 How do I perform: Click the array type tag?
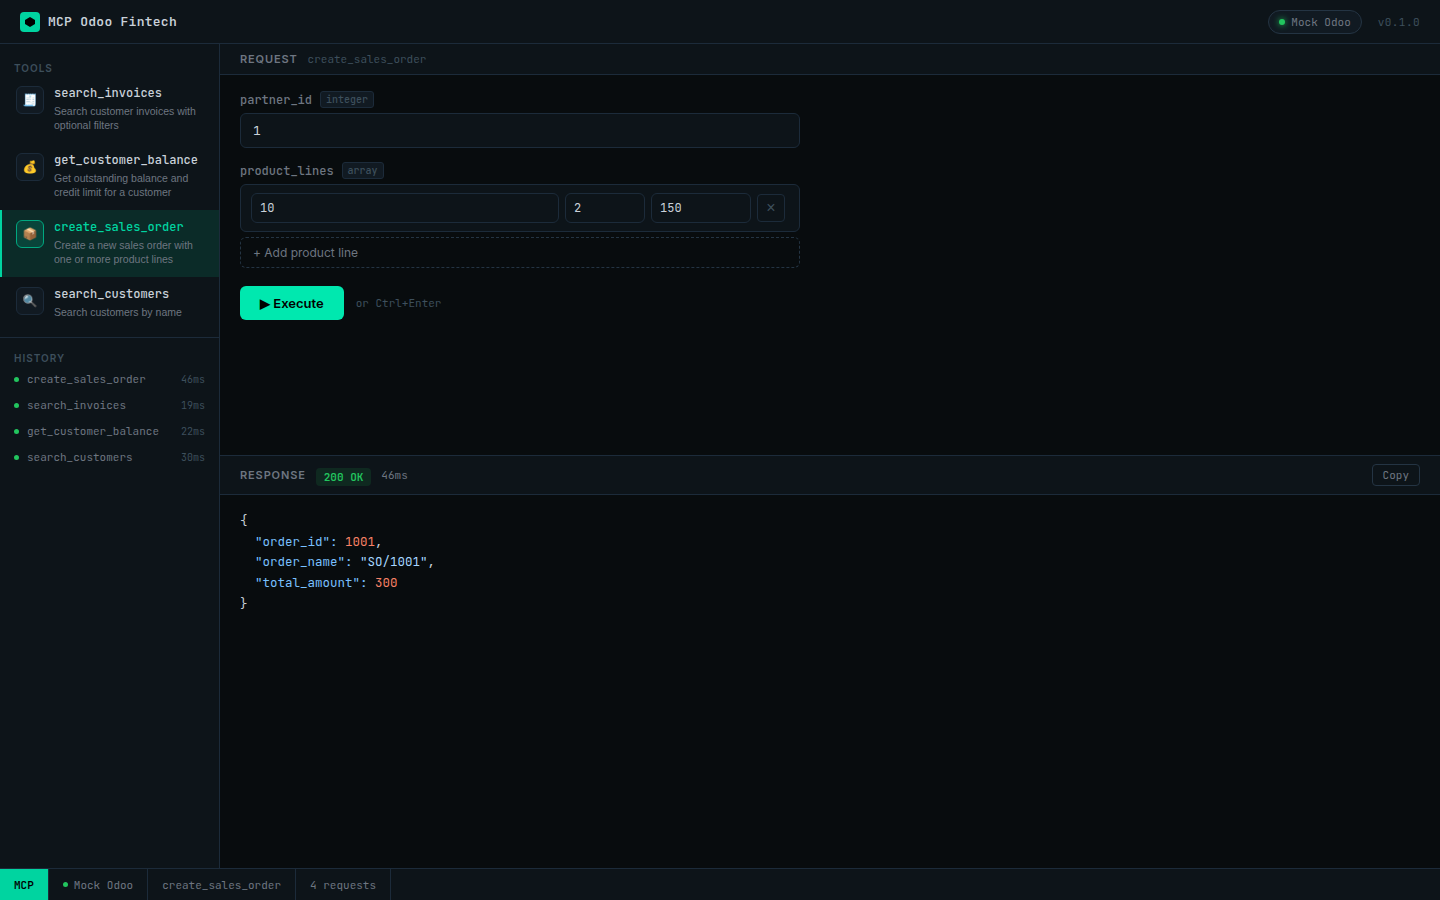[x=363, y=171]
